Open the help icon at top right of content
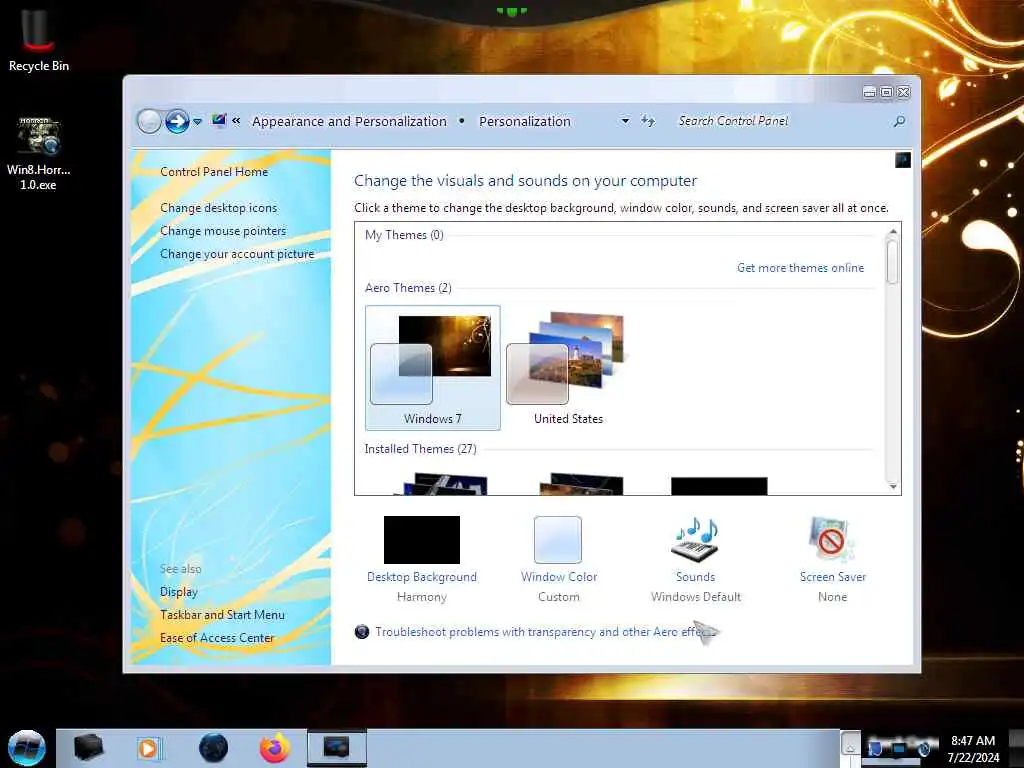Screen dimensions: 1024x768 point(903,160)
